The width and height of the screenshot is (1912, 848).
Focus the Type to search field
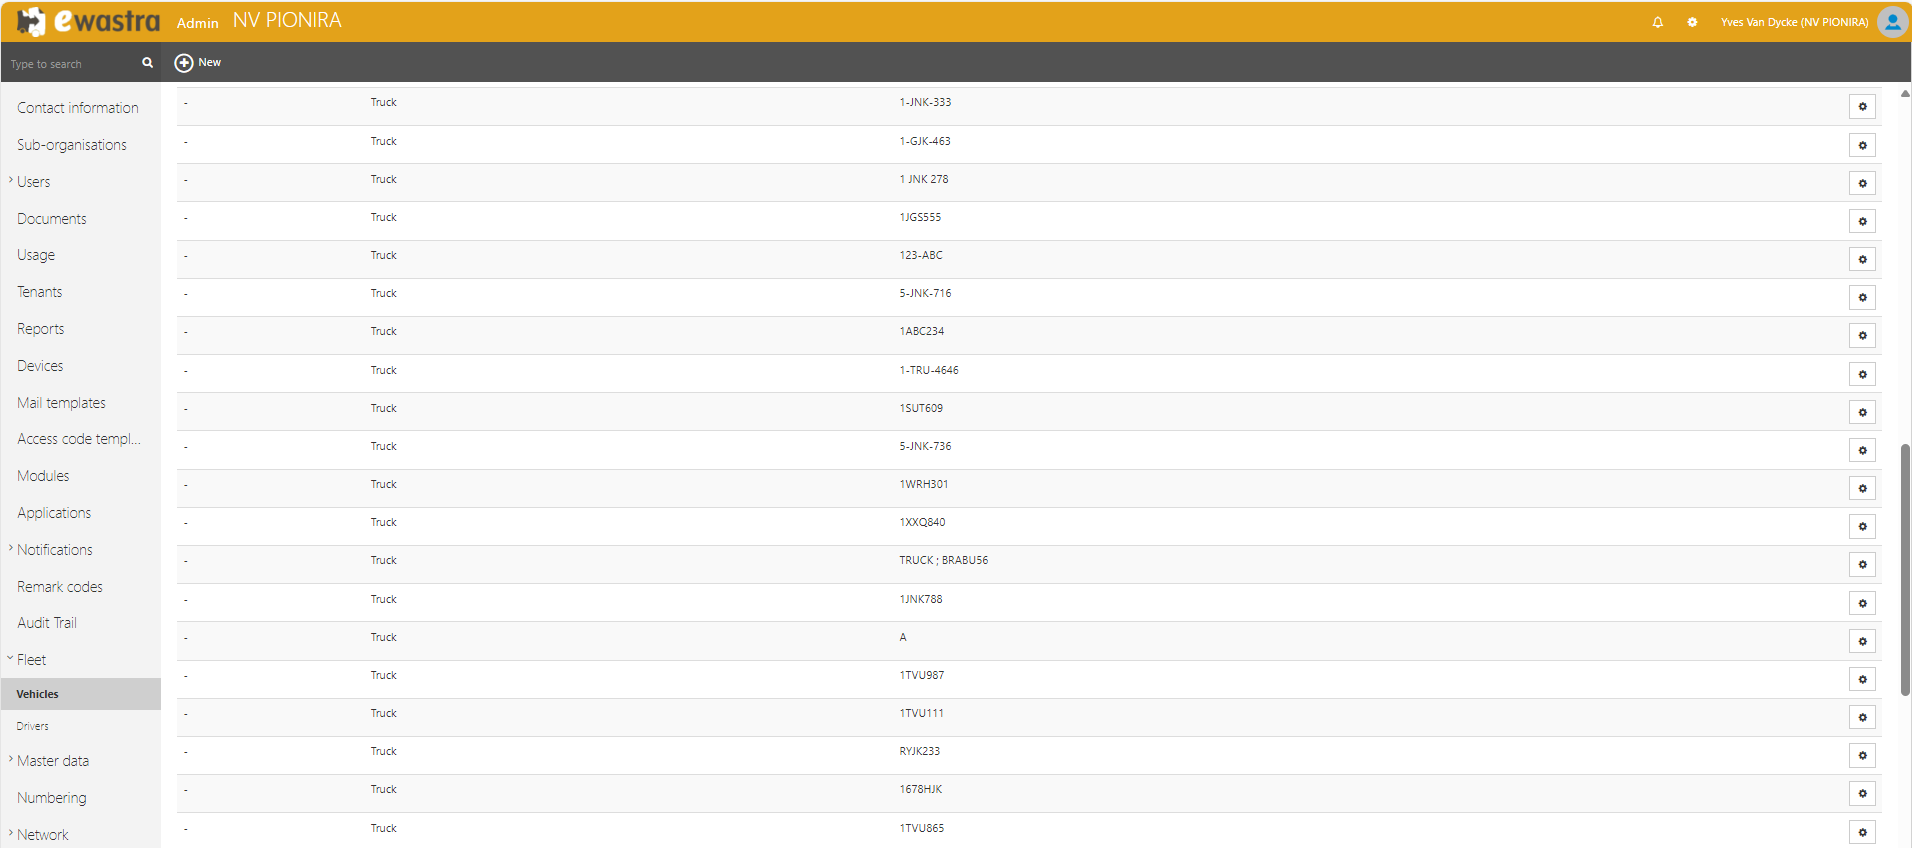point(72,63)
